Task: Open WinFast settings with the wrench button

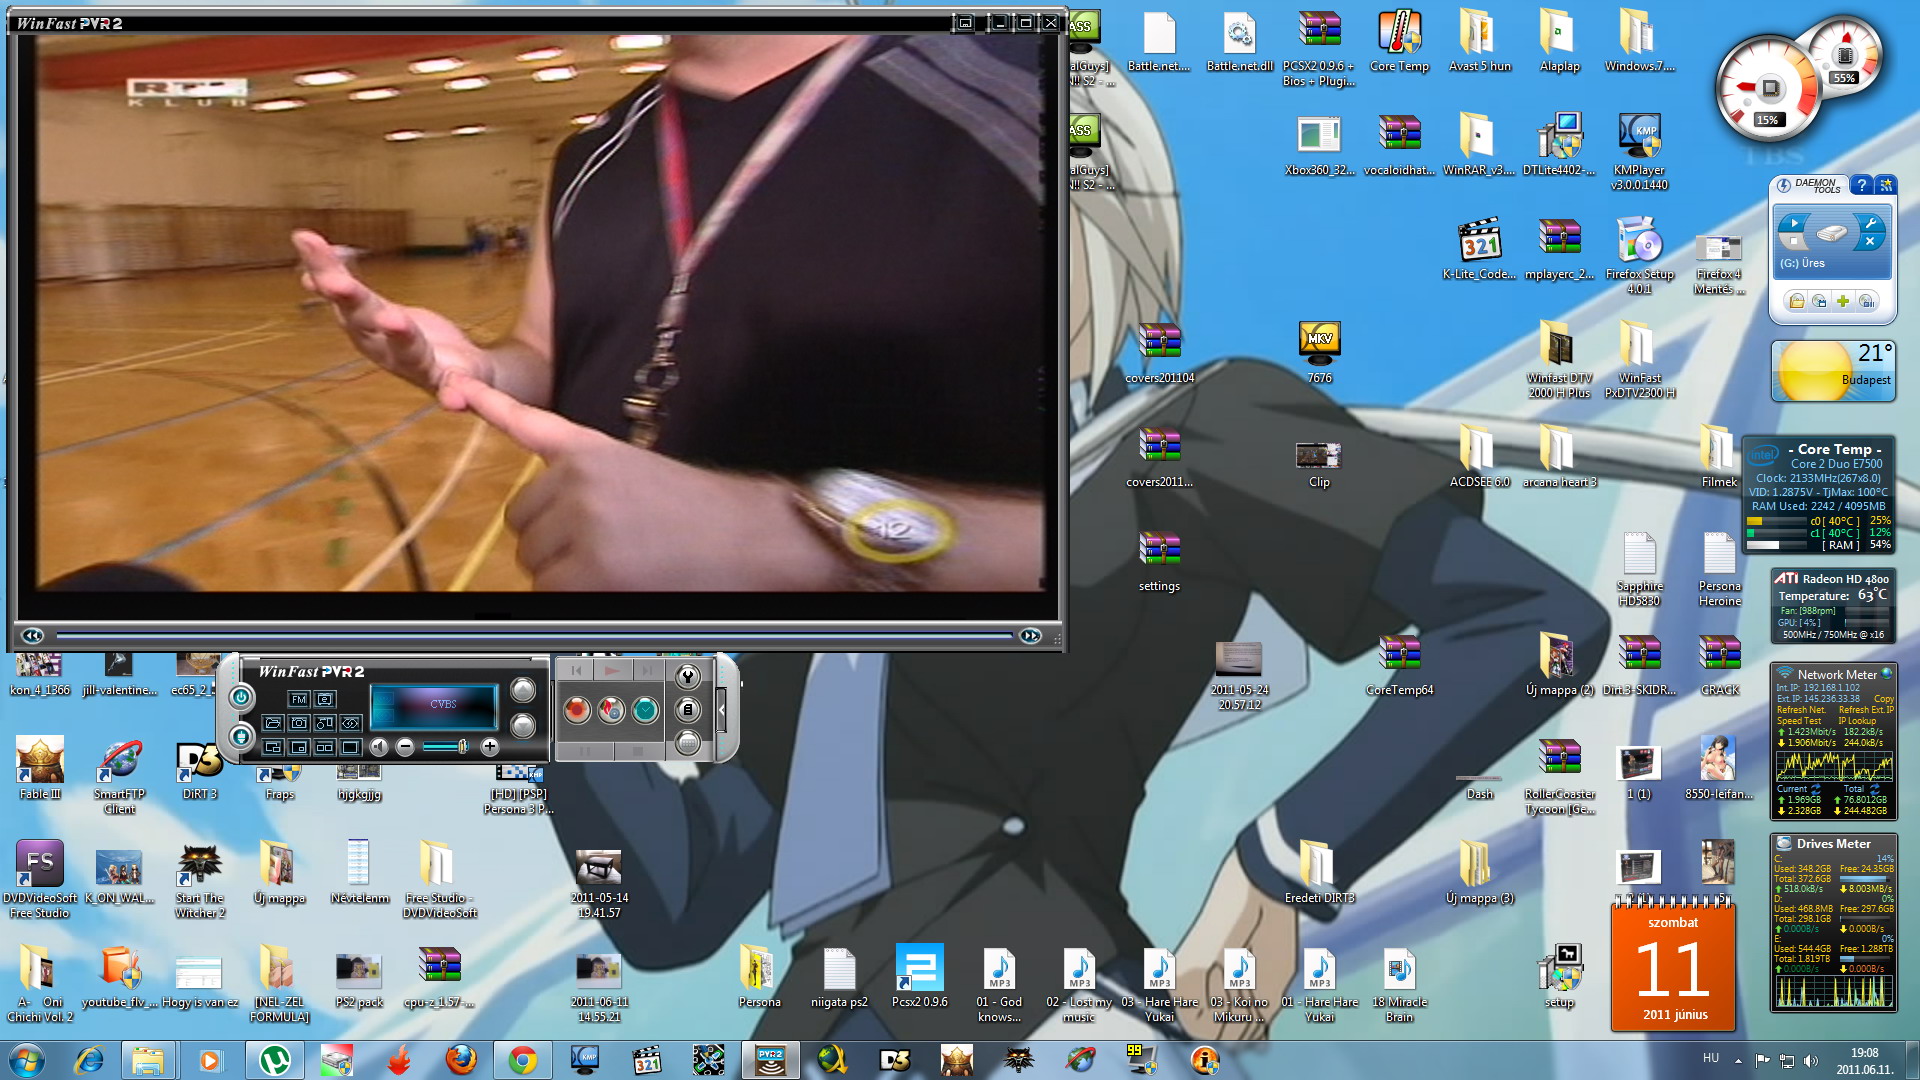Action: [688, 676]
